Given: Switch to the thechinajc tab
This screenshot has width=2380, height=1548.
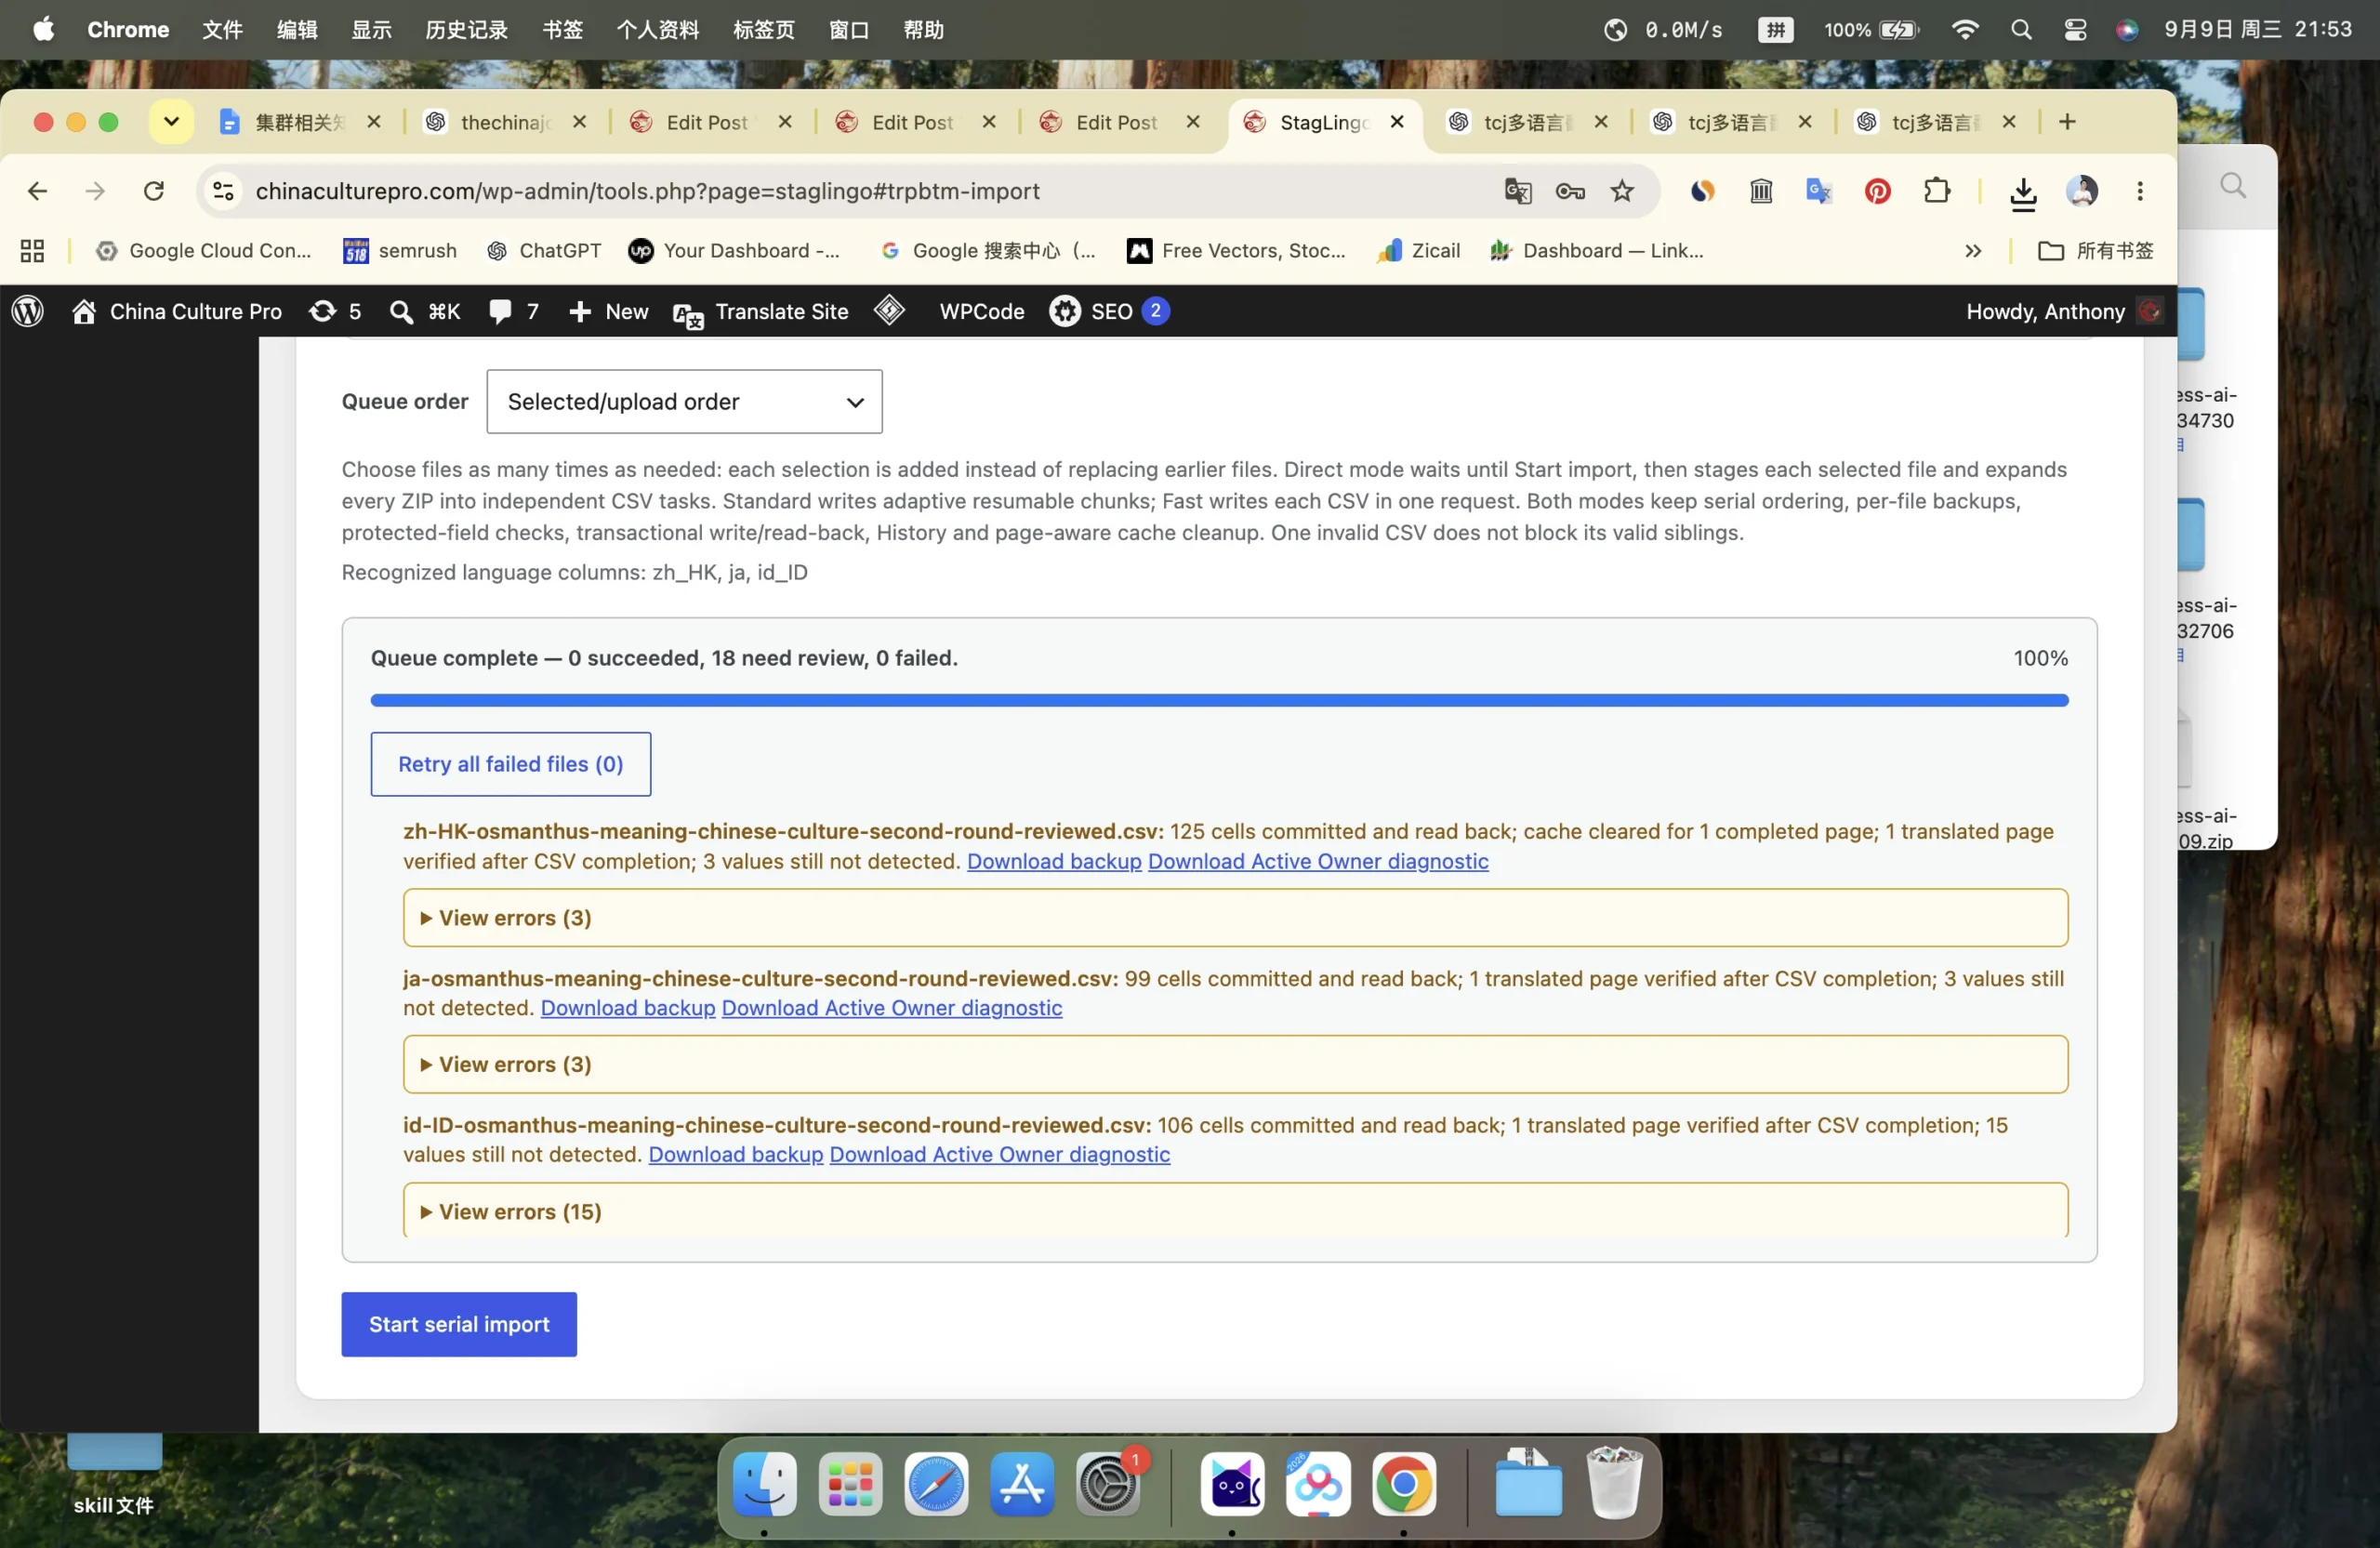Looking at the screenshot, I should [x=506, y=122].
